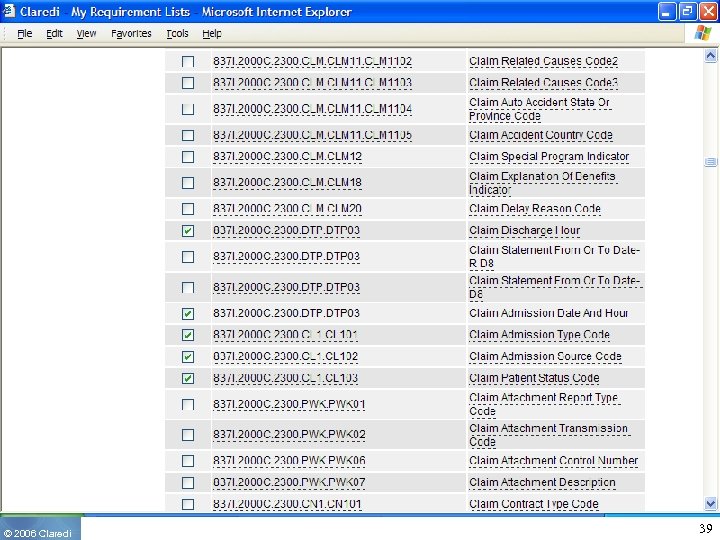Click Claim Patient Status Code description link

(x=534, y=378)
